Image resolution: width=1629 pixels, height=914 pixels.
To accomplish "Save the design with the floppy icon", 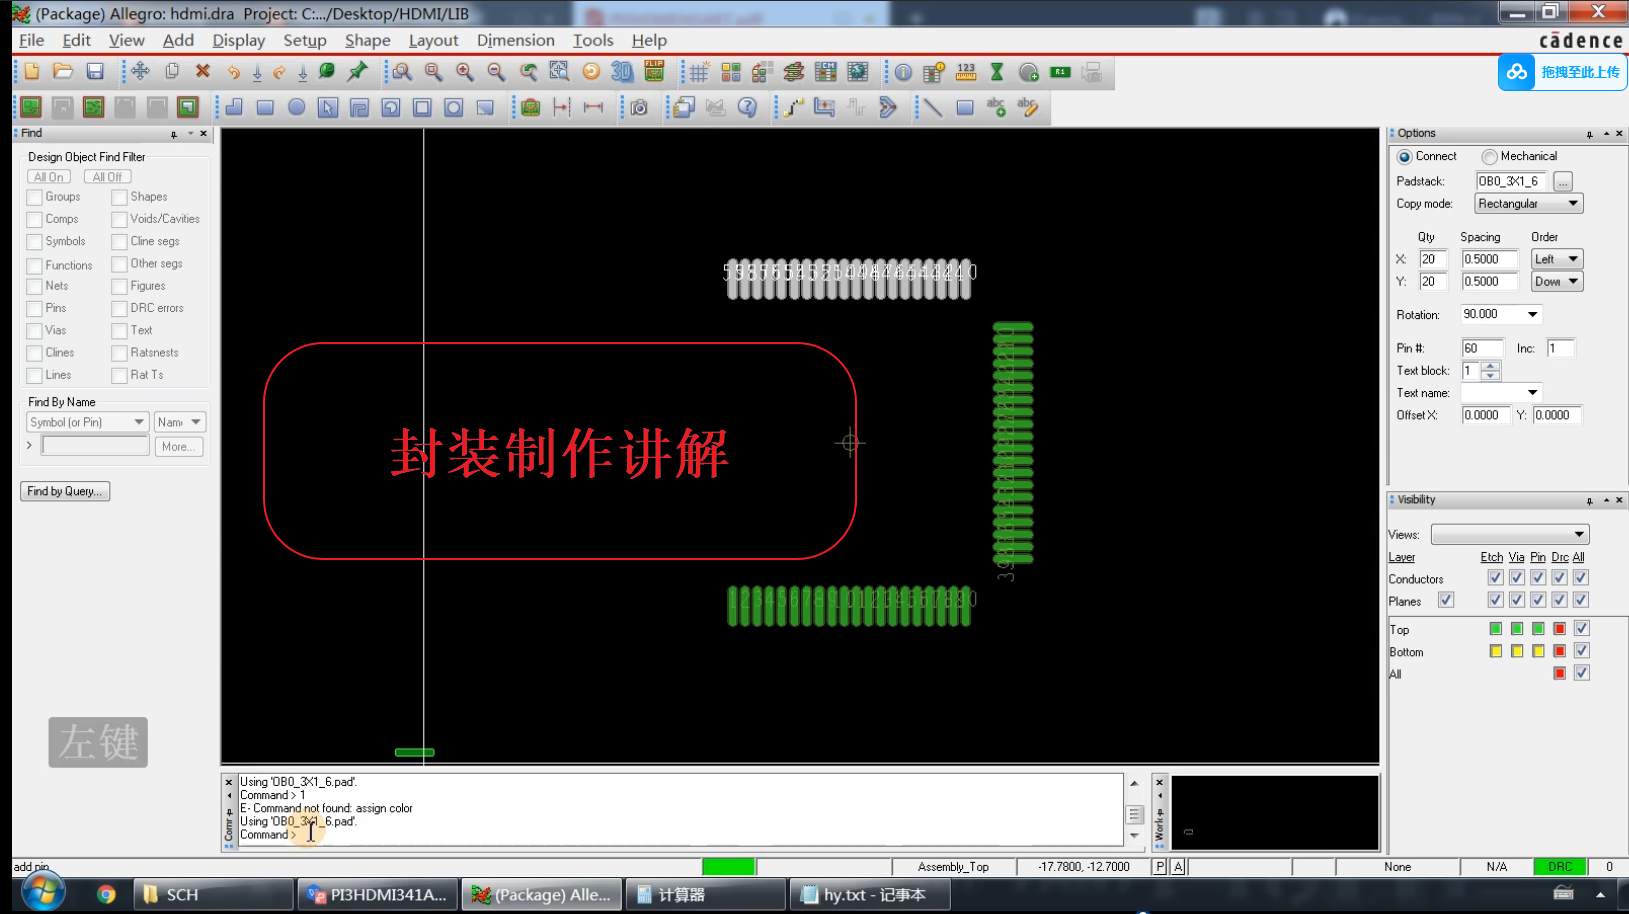I will coord(95,72).
